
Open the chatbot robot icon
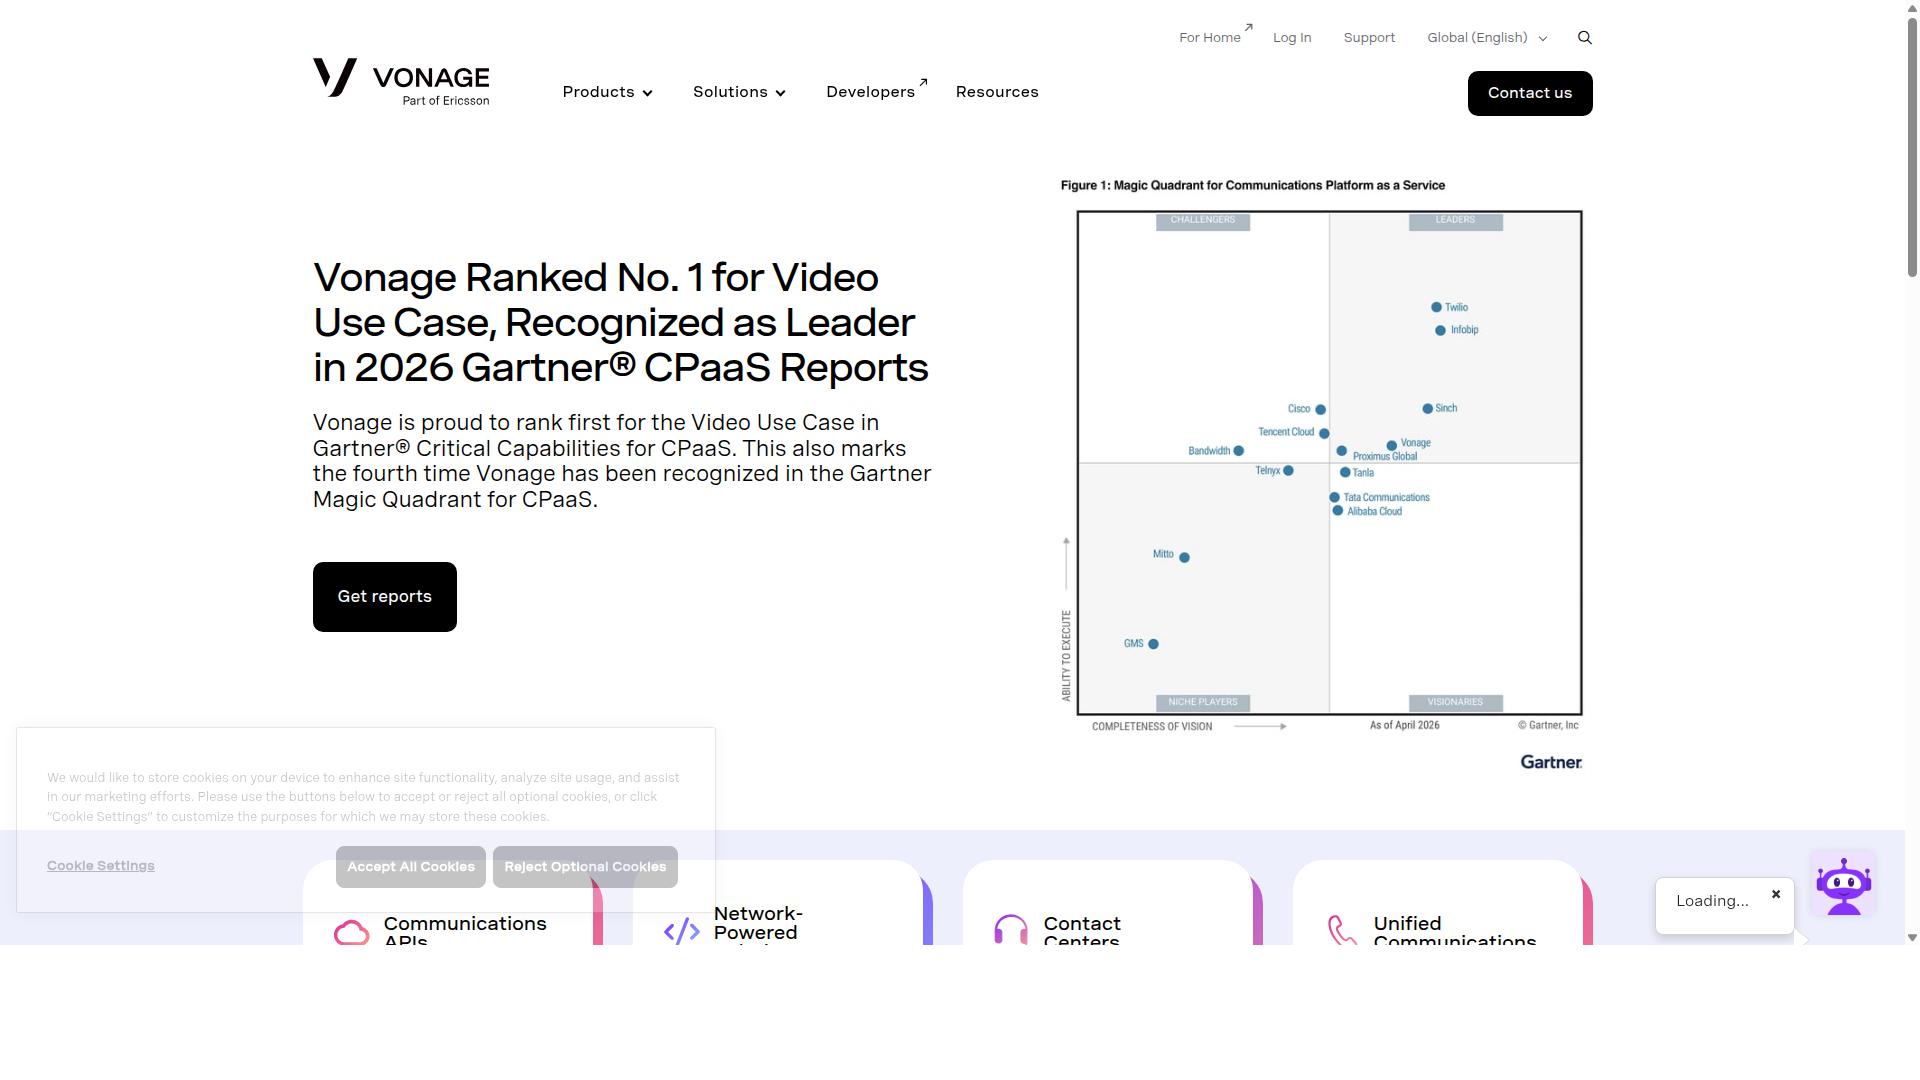click(x=1843, y=884)
